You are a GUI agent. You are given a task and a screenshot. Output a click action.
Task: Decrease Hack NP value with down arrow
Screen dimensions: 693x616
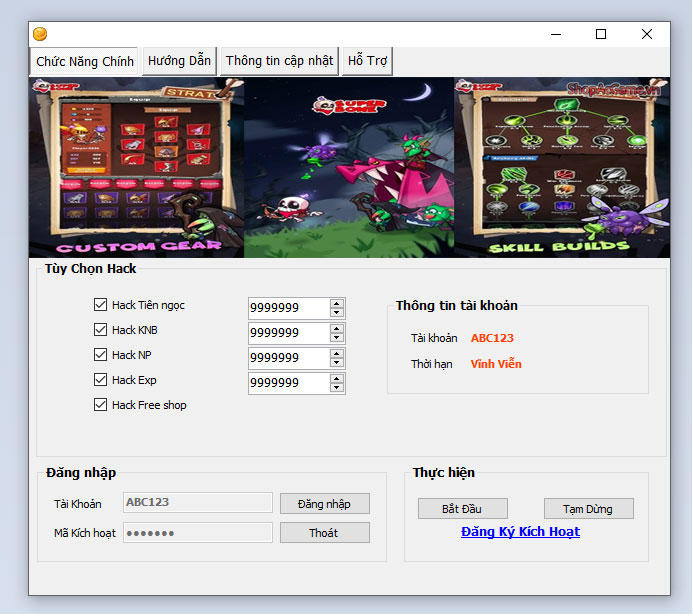(337, 363)
